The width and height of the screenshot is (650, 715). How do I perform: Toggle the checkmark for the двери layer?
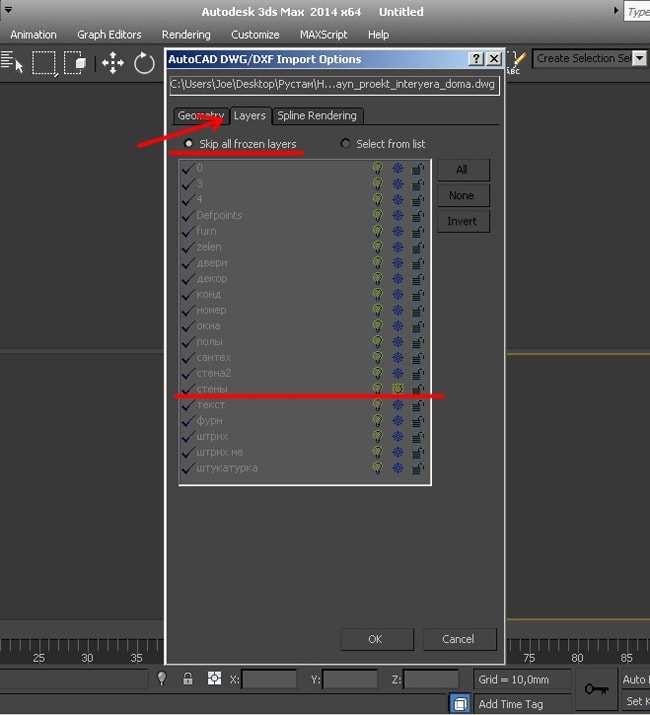(187, 263)
